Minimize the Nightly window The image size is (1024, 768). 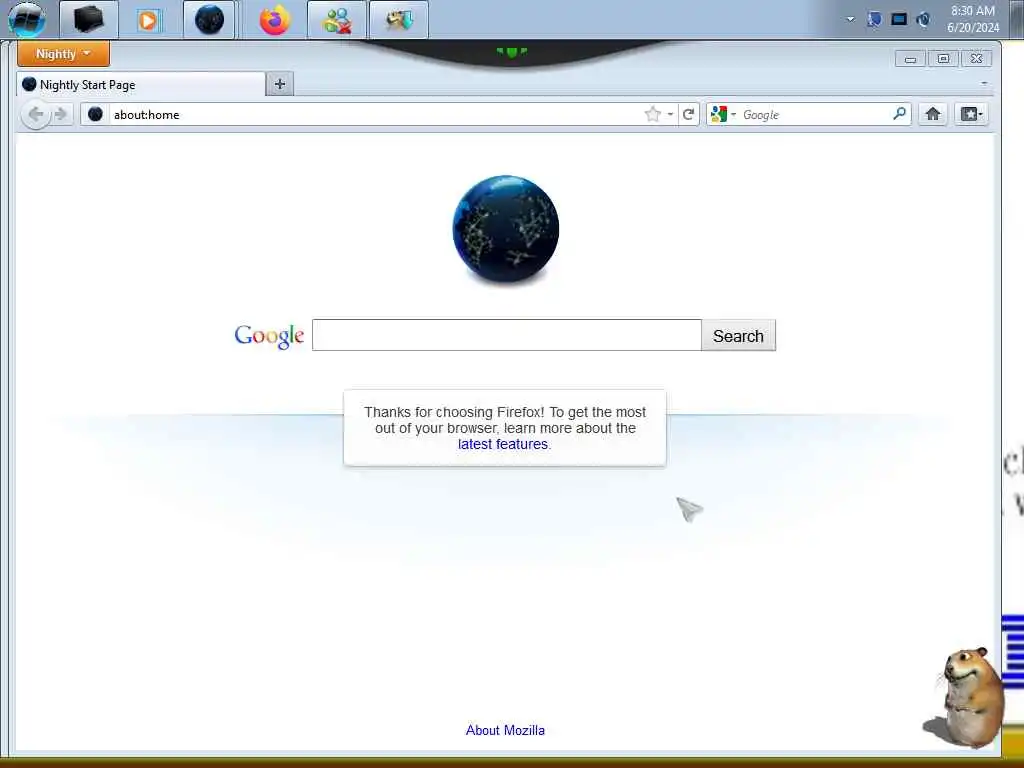coord(910,59)
